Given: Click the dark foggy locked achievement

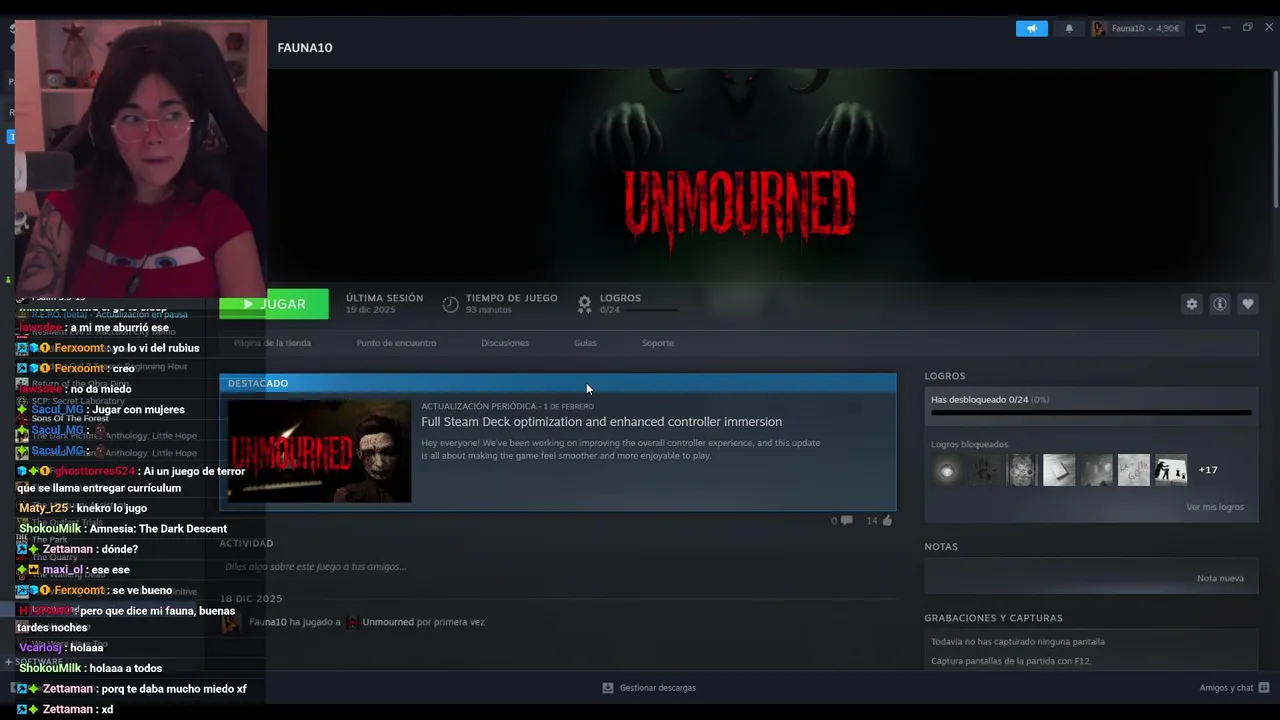Looking at the screenshot, I should (1096, 470).
